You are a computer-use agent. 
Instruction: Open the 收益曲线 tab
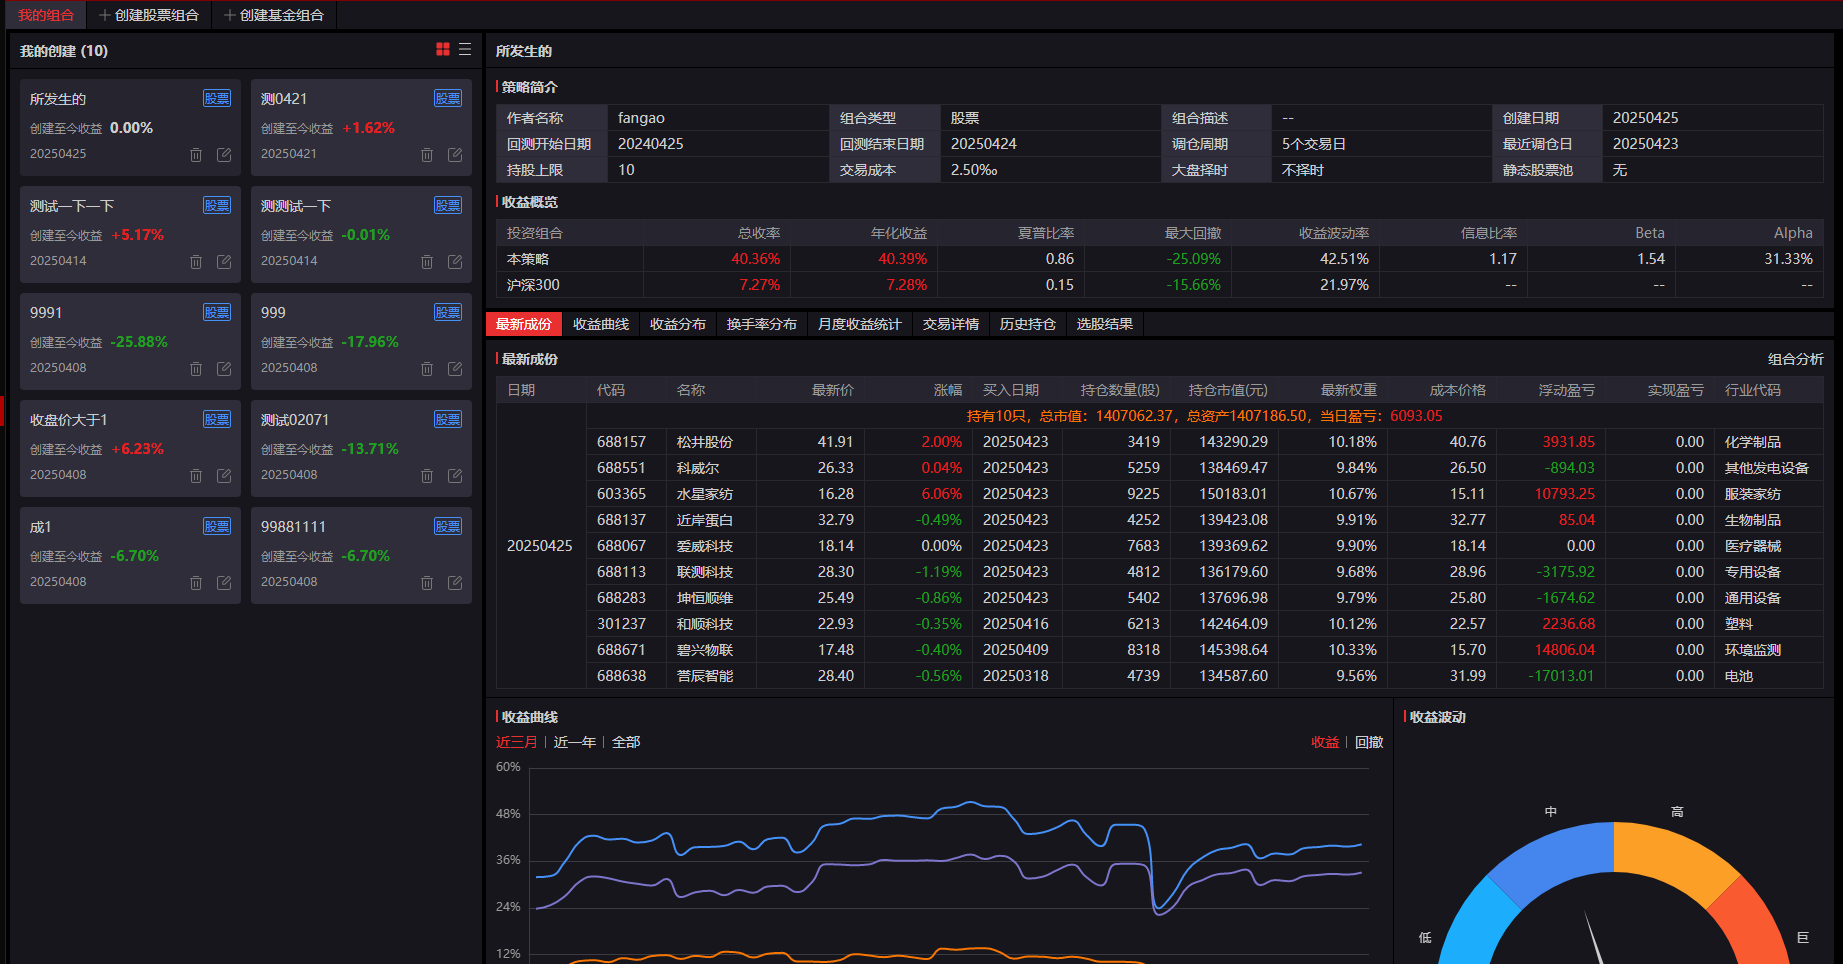pos(601,324)
